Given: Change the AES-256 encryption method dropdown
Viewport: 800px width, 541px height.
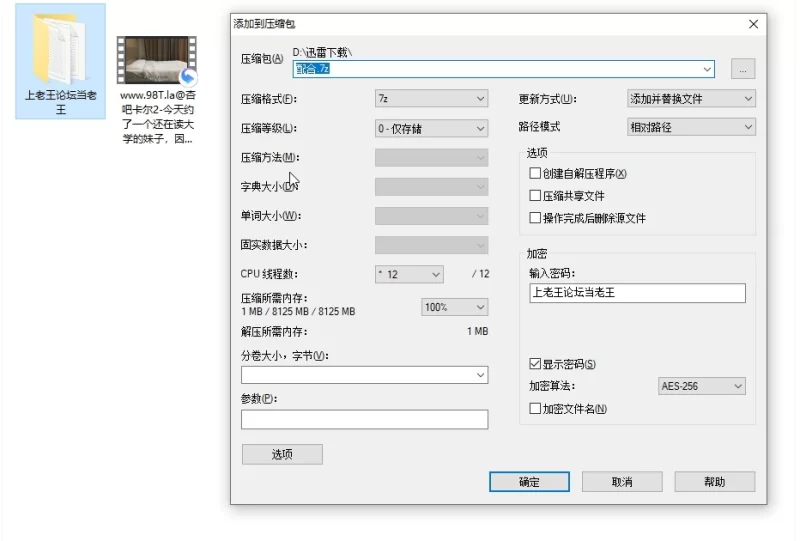Looking at the screenshot, I should click(701, 386).
